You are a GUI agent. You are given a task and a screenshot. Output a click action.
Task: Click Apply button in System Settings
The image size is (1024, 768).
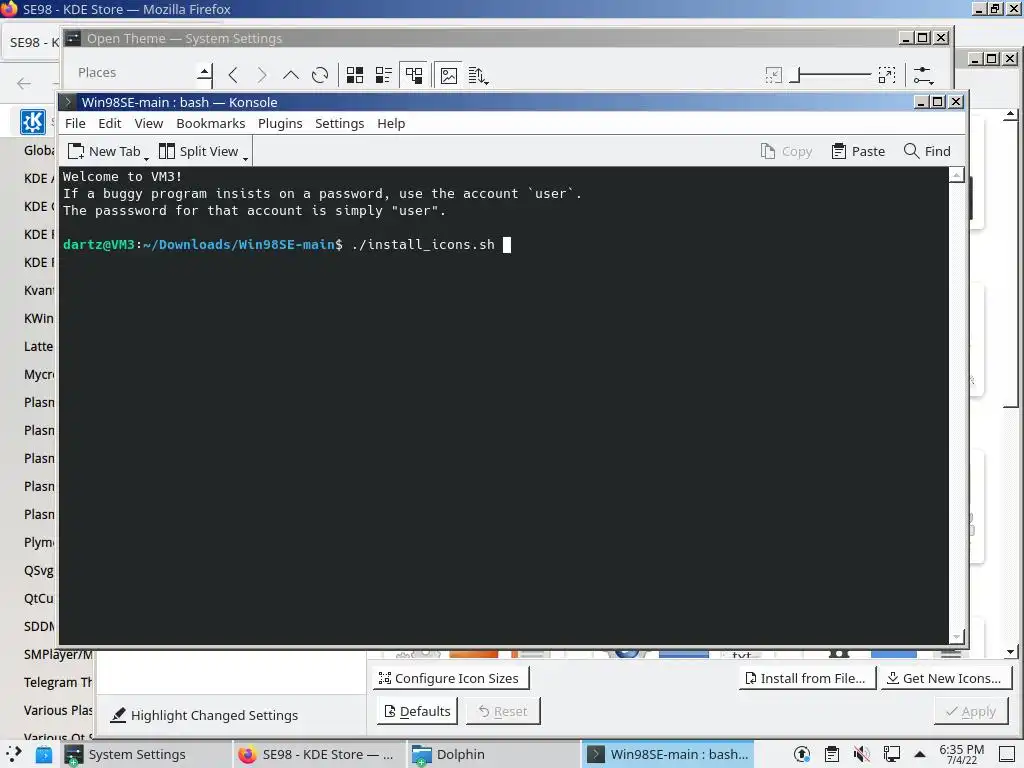(971, 711)
